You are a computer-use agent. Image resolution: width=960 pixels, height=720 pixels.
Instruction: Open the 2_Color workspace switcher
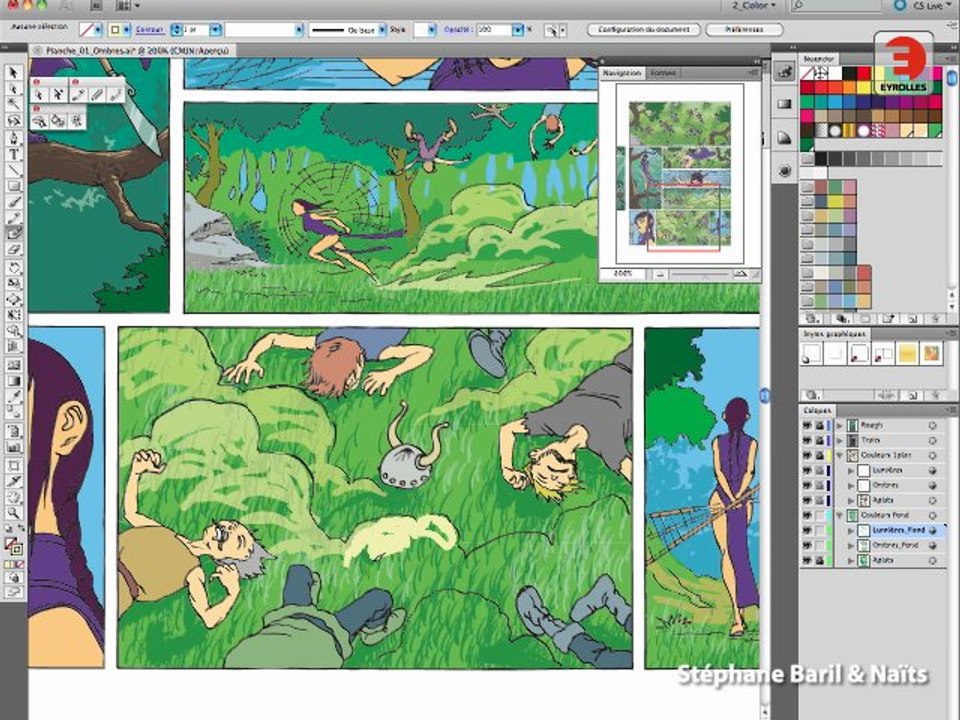(x=753, y=6)
